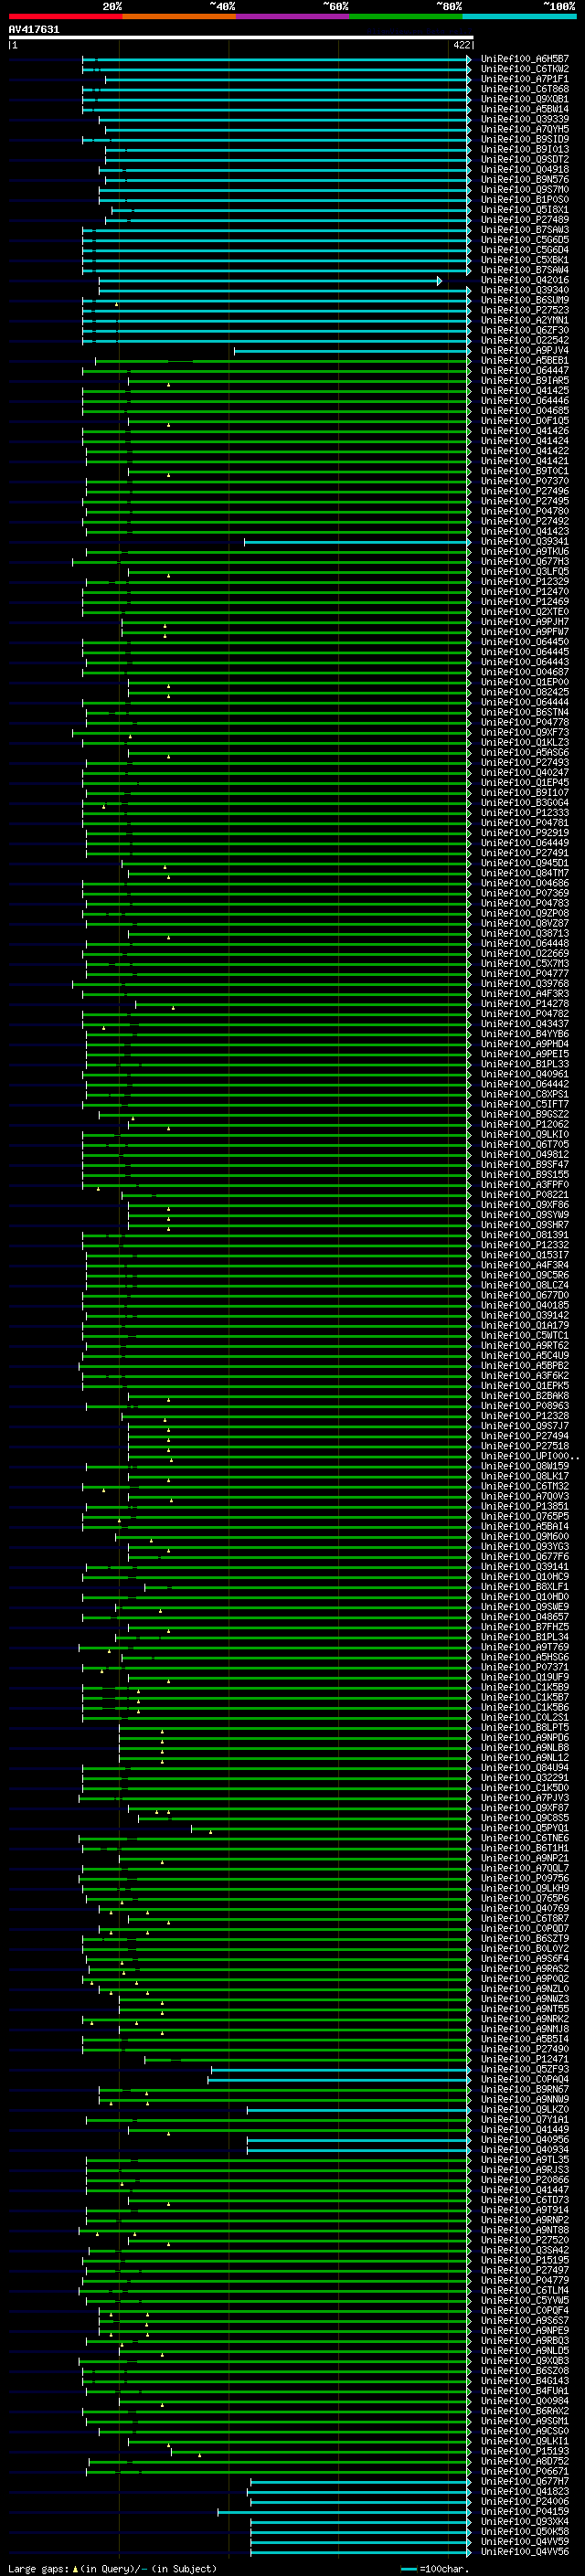Select hit label UniRef100_Q5PY01

click(524, 1828)
